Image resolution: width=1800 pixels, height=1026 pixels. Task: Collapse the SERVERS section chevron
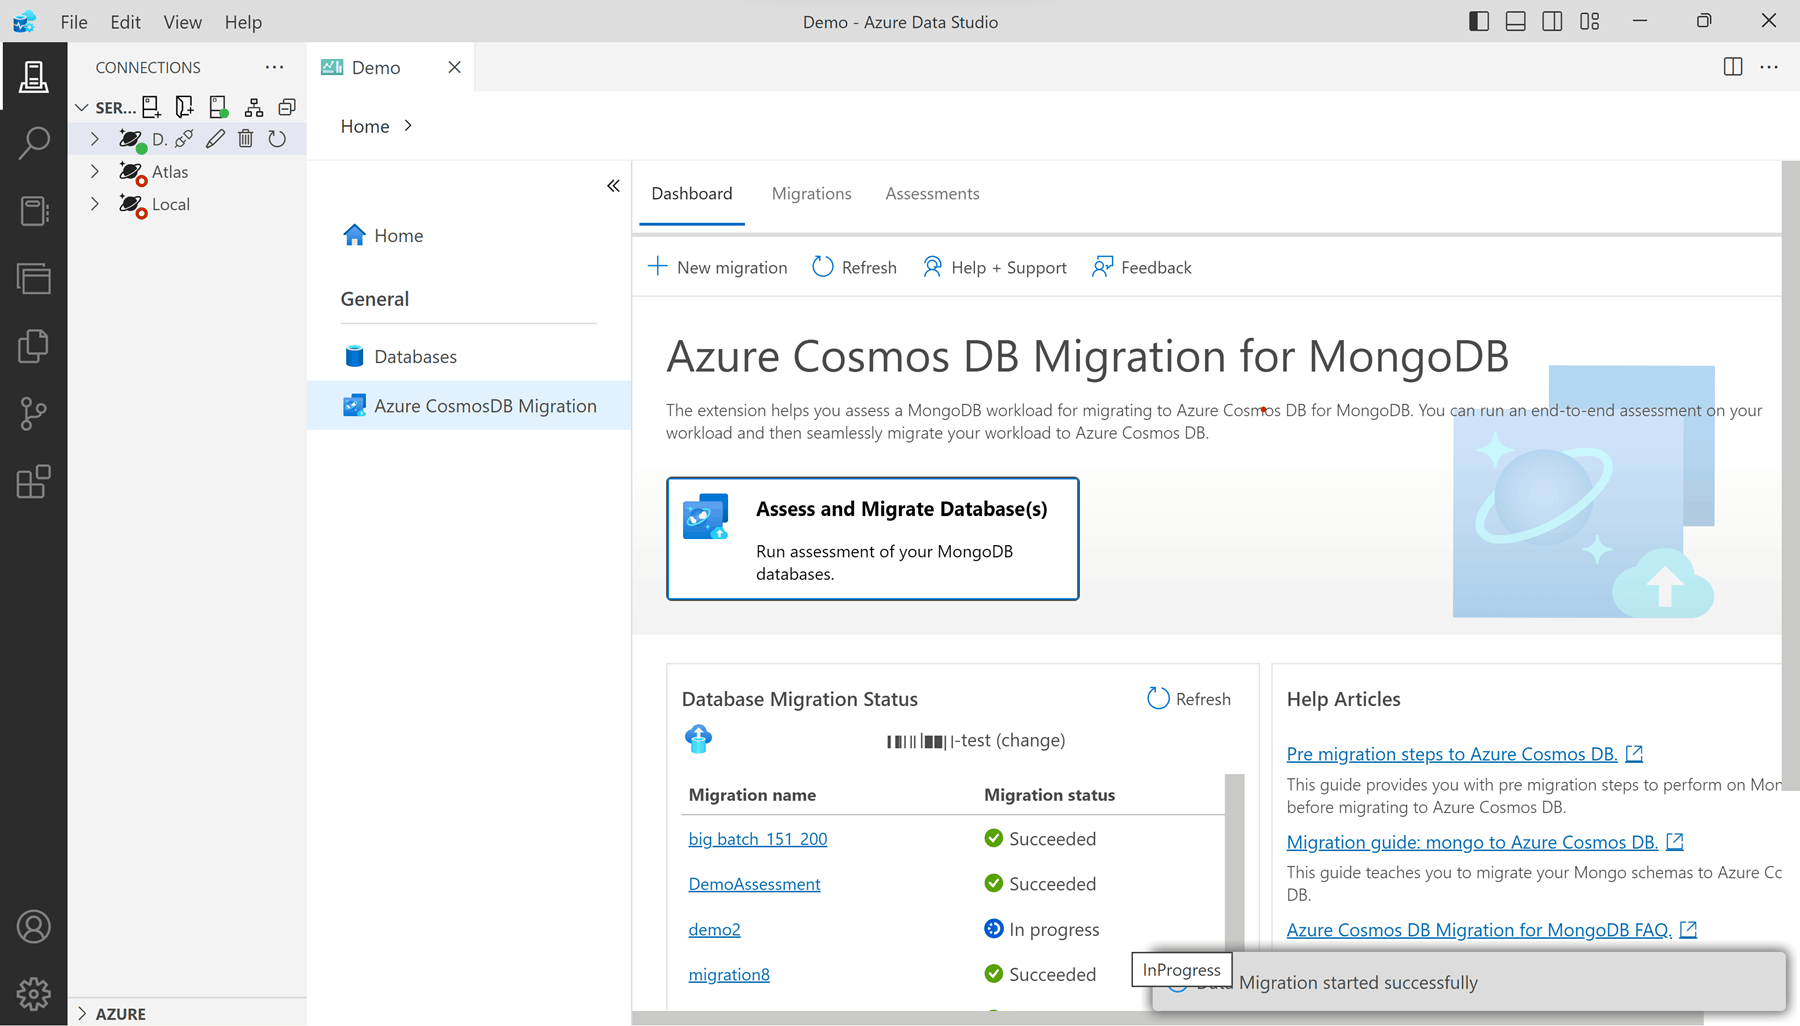click(82, 106)
